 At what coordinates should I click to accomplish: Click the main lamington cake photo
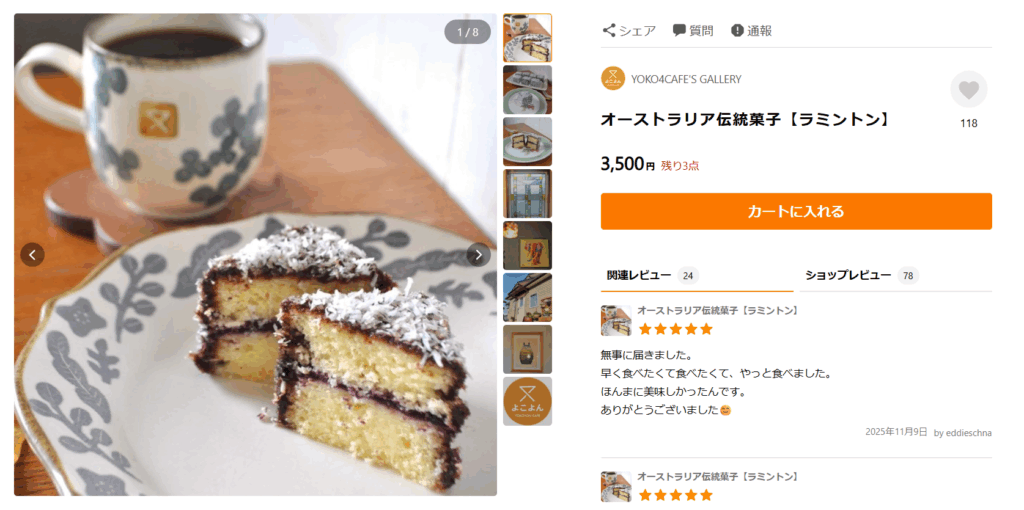click(255, 300)
